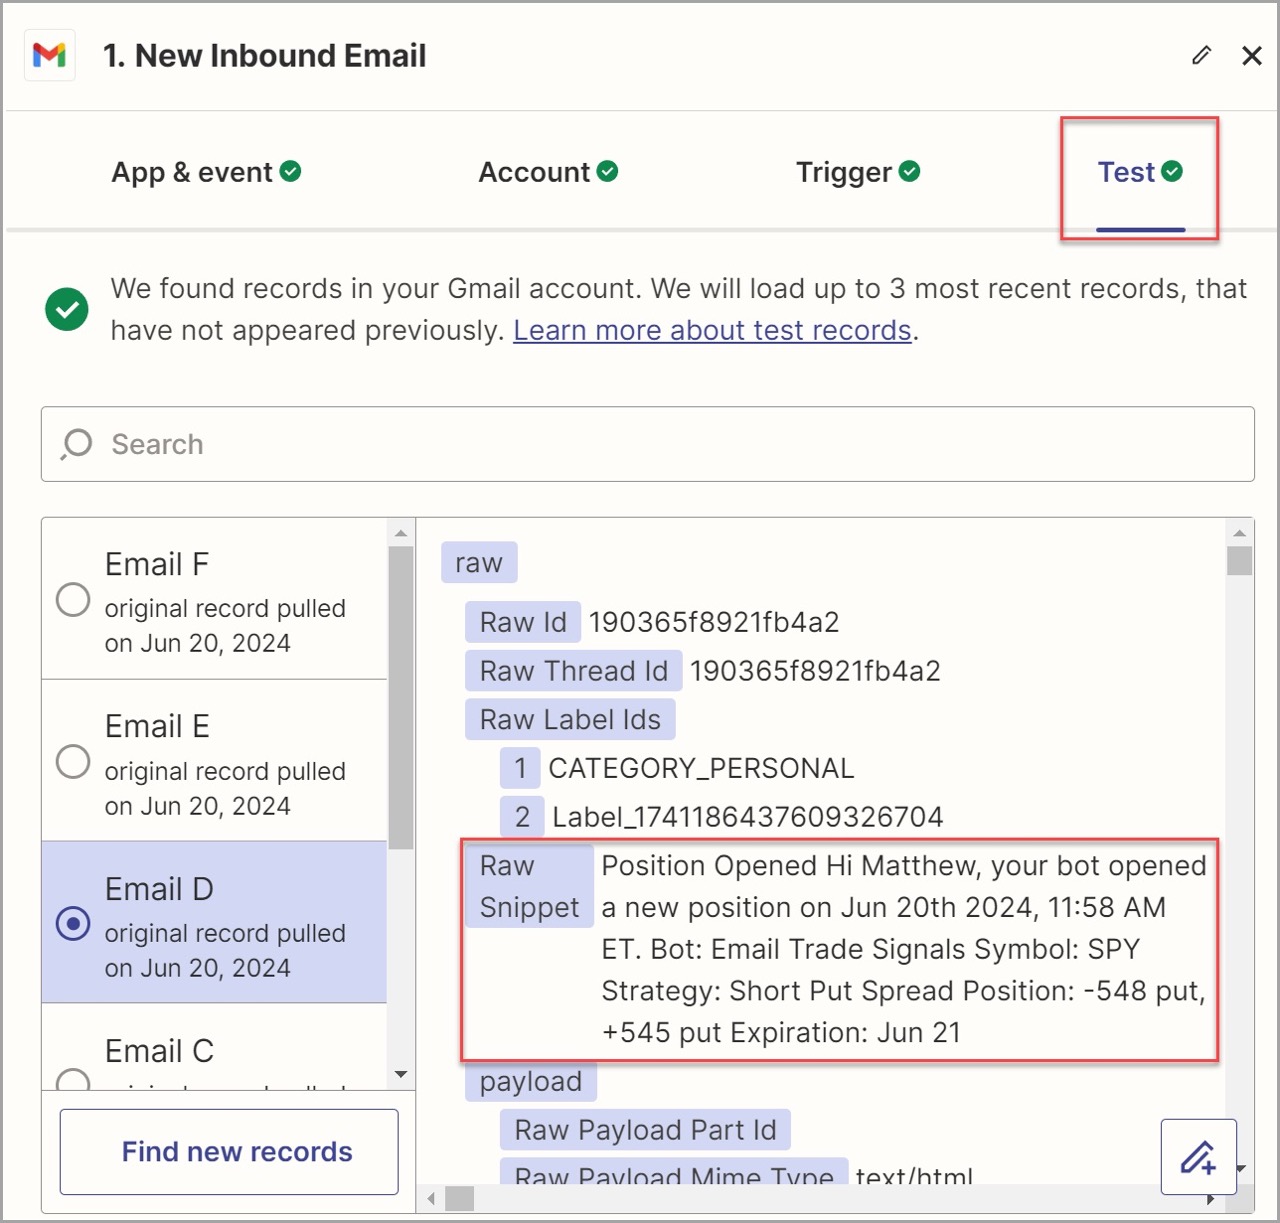Deselect the Email D radio button
The width and height of the screenshot is (1280, 1223).
click(72, 924)
